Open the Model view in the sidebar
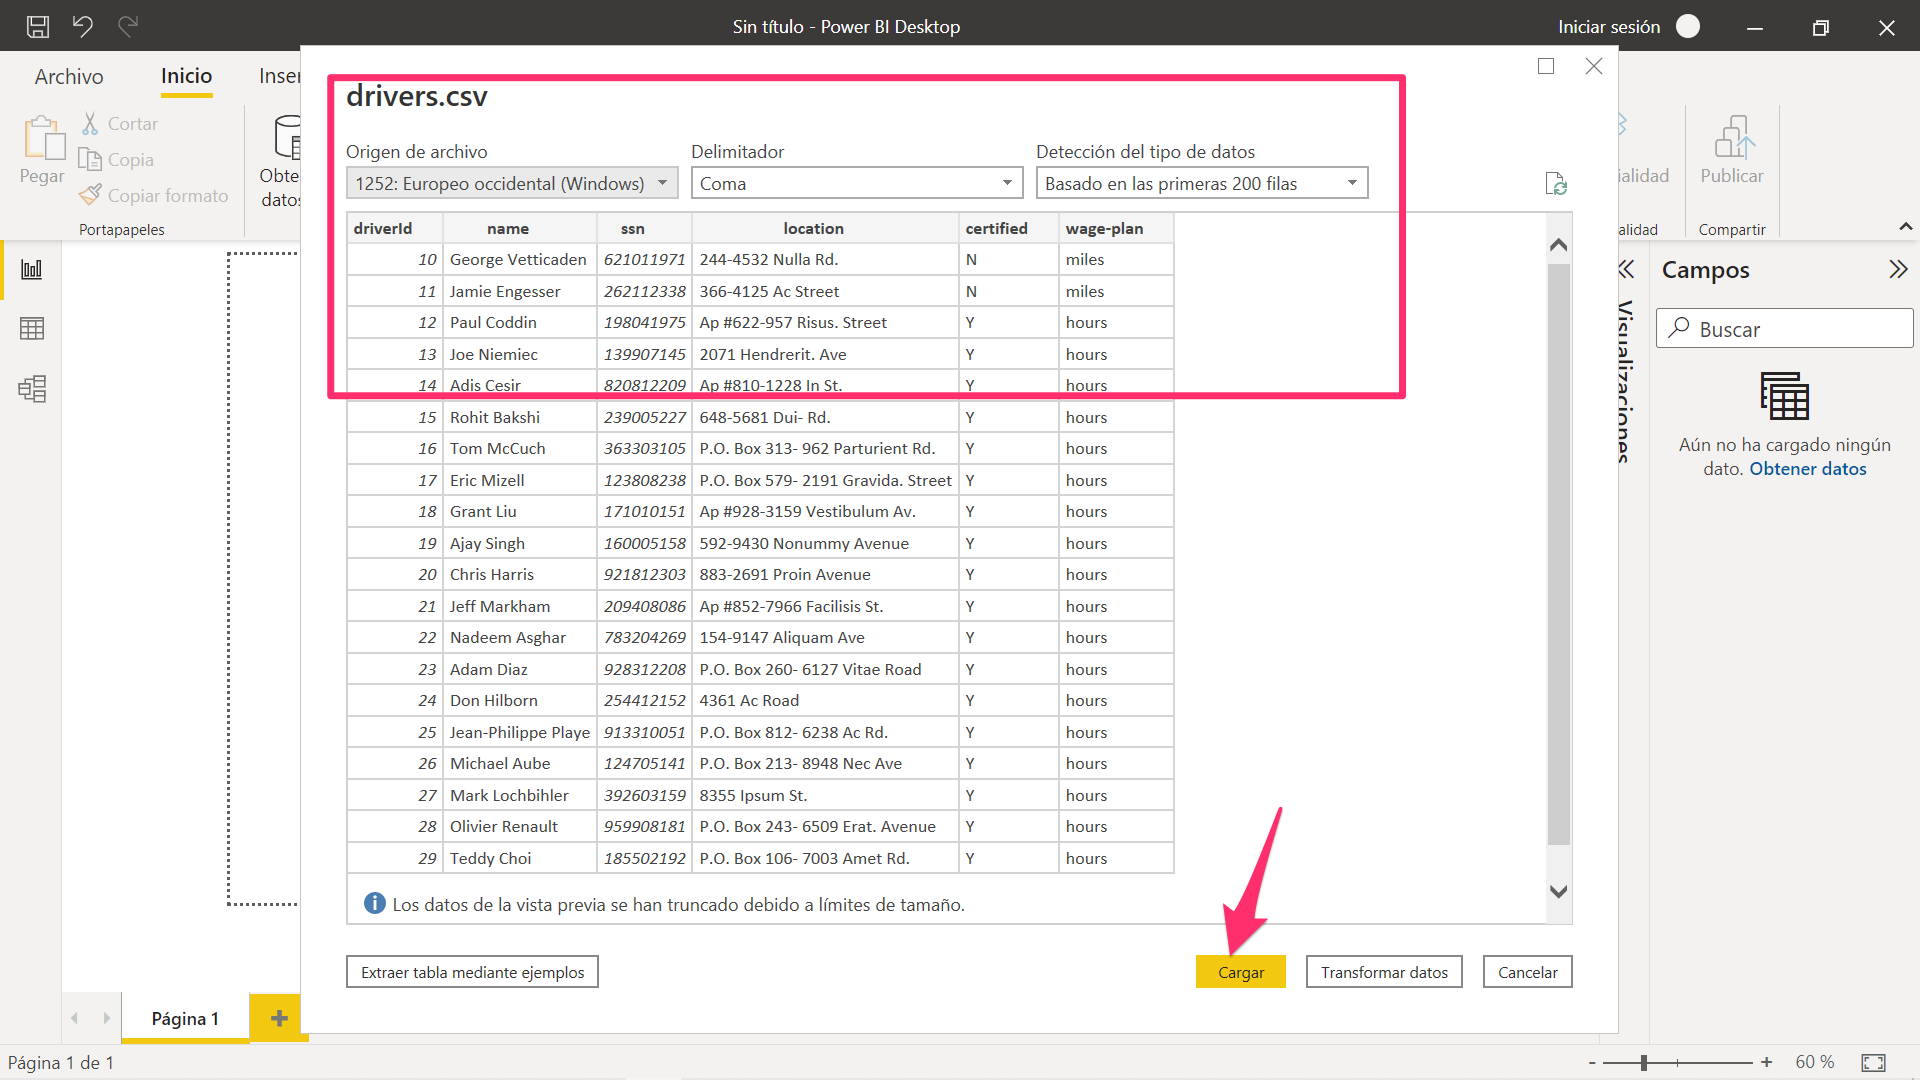 [32, 388]
